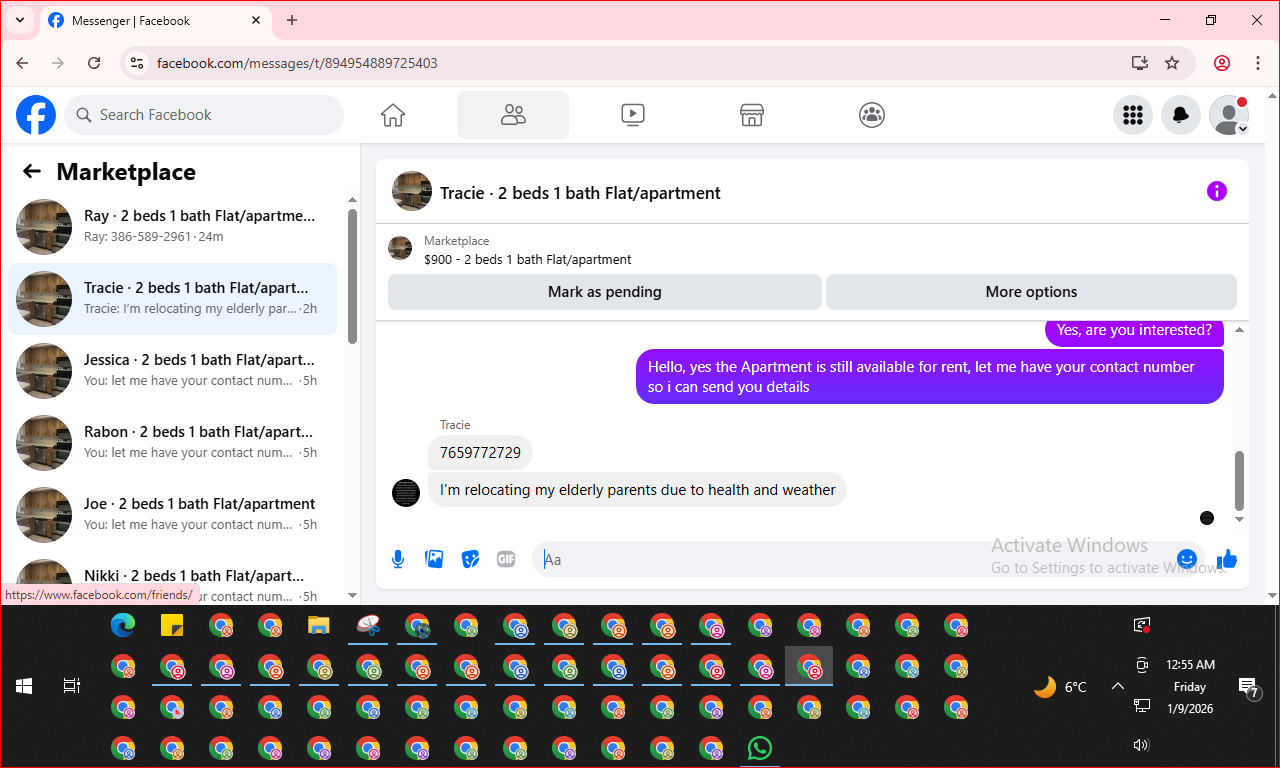Choose a sticker from the sticker icon
Screen dimensions: 1280x768
(470, 559)
